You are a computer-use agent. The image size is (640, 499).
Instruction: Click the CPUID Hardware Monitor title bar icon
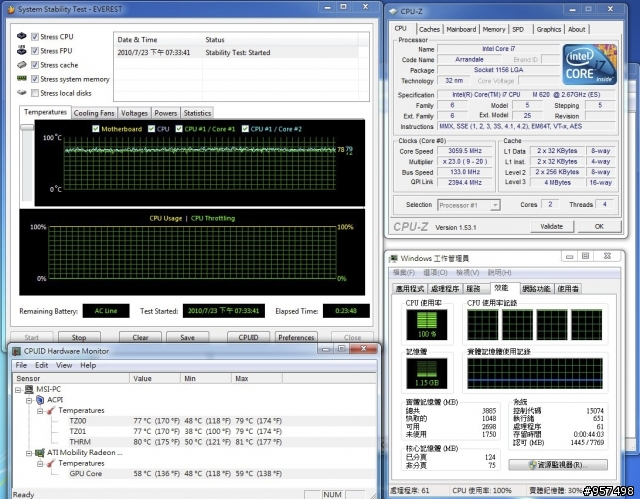[x=16, y=351]
